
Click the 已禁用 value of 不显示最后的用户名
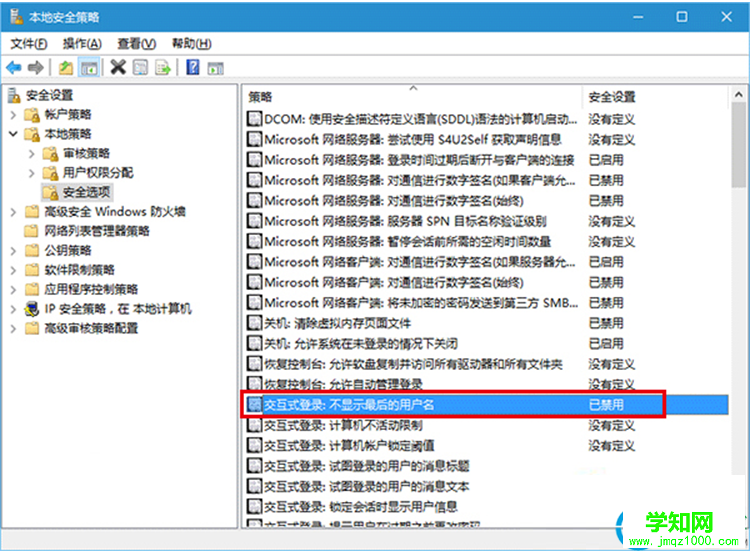point(606,405)
